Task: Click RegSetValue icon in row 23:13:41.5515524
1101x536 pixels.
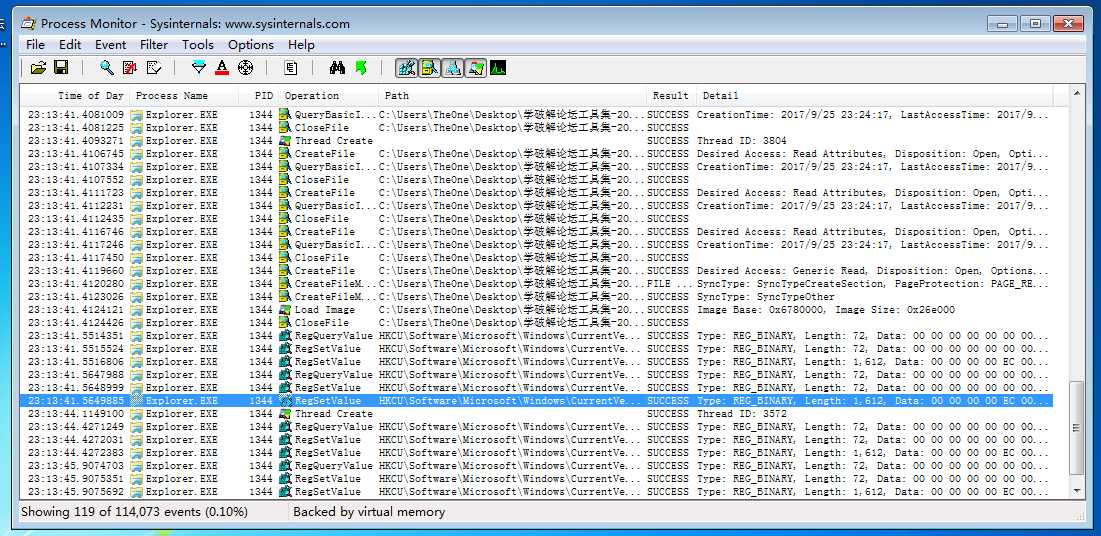Action: click(284, 348)
